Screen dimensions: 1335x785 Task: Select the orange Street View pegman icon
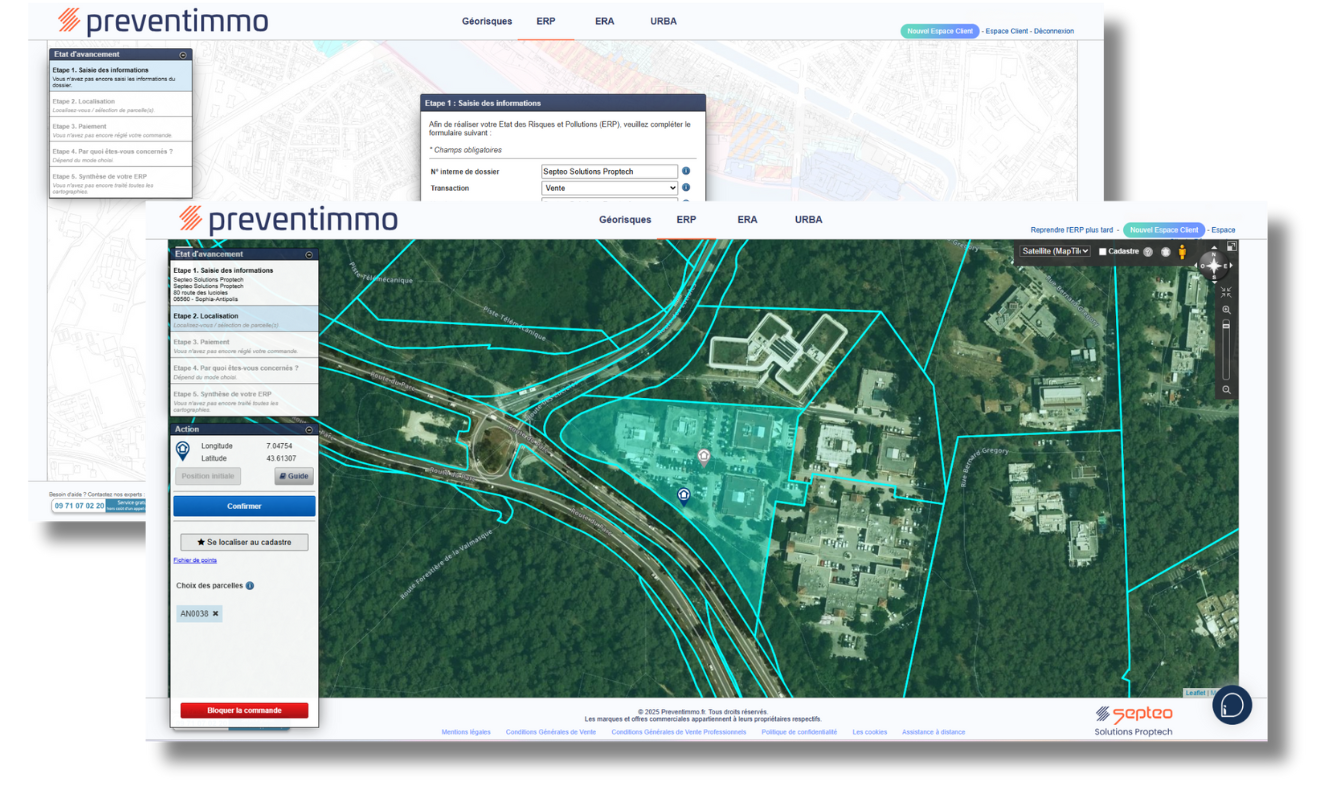tap(1182, 252)
